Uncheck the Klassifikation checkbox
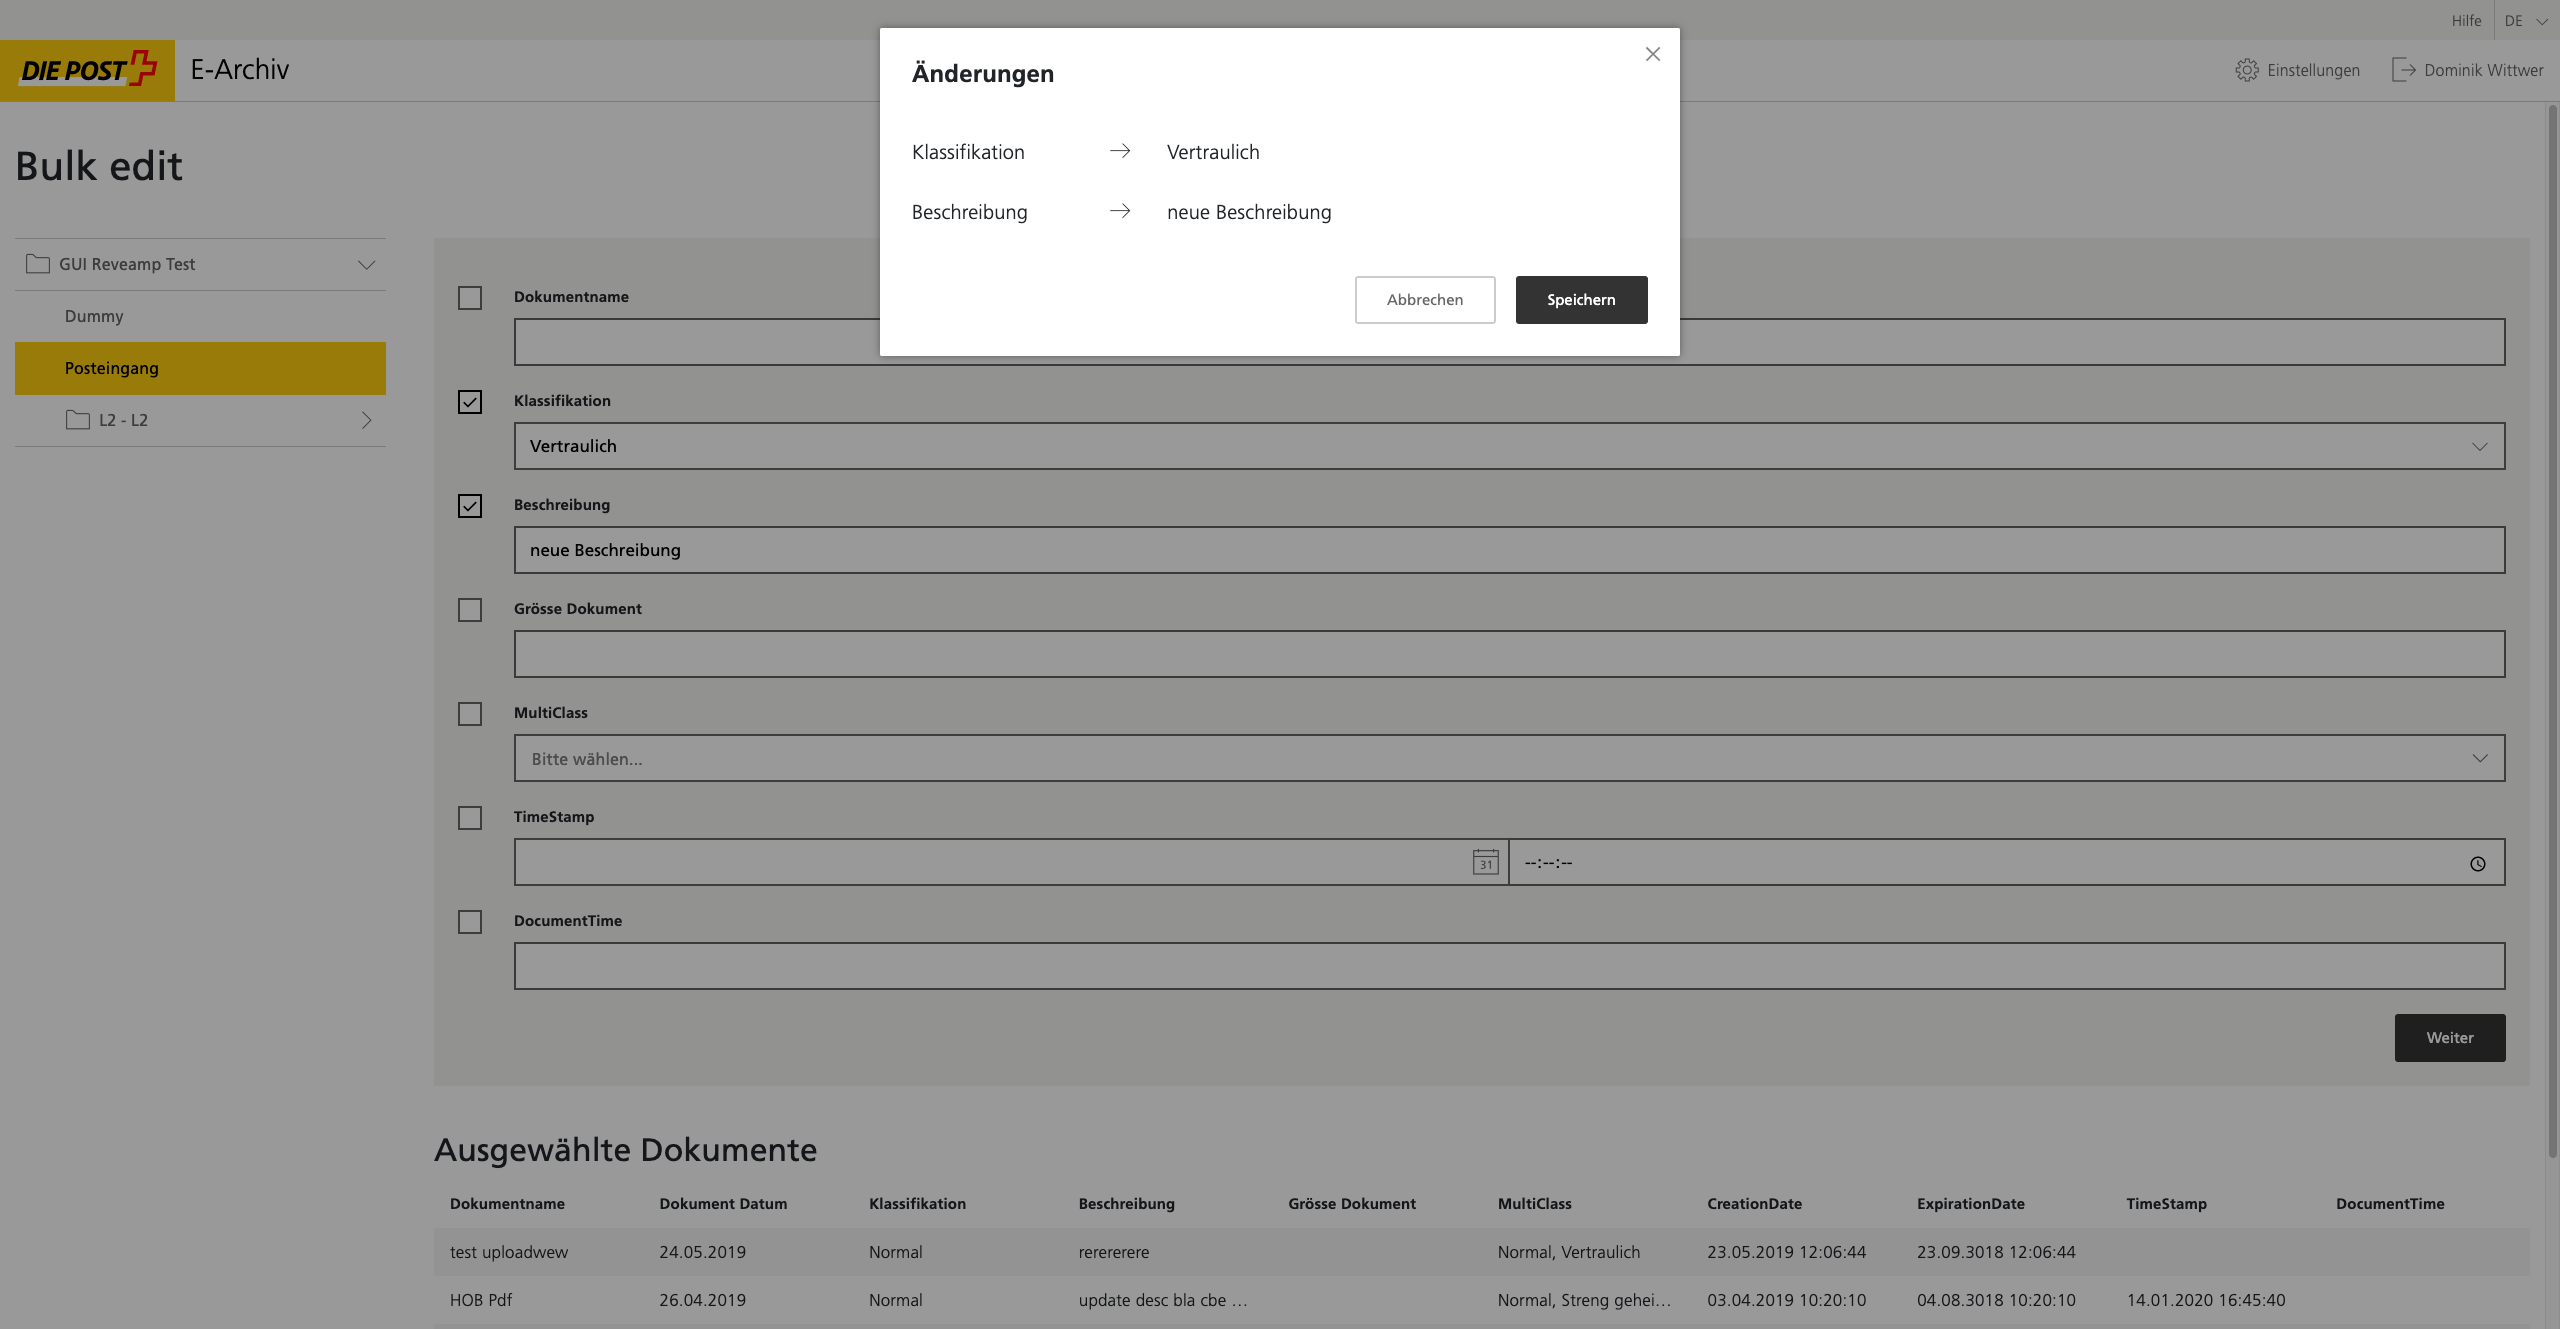This screenshot has width=2560, height=1329. 470,402
